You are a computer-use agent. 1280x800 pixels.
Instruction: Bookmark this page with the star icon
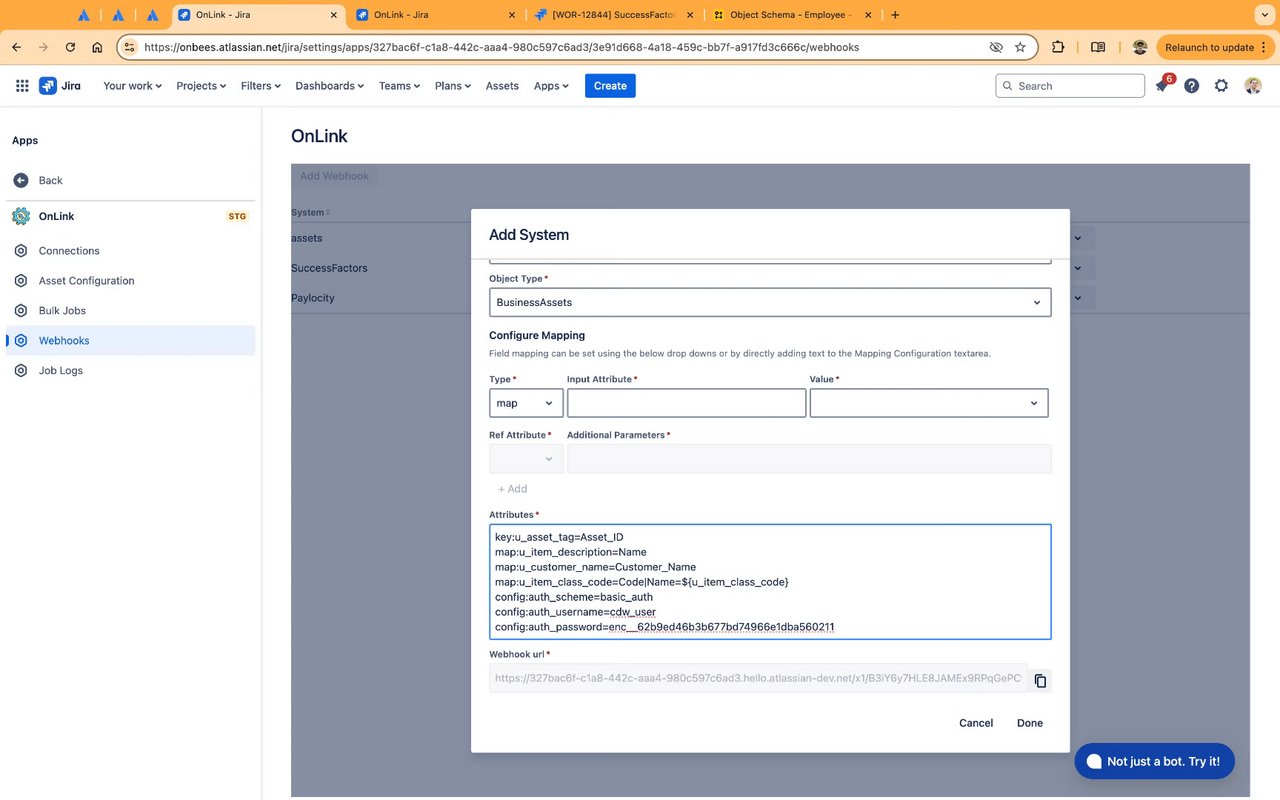coord(1020,47)
